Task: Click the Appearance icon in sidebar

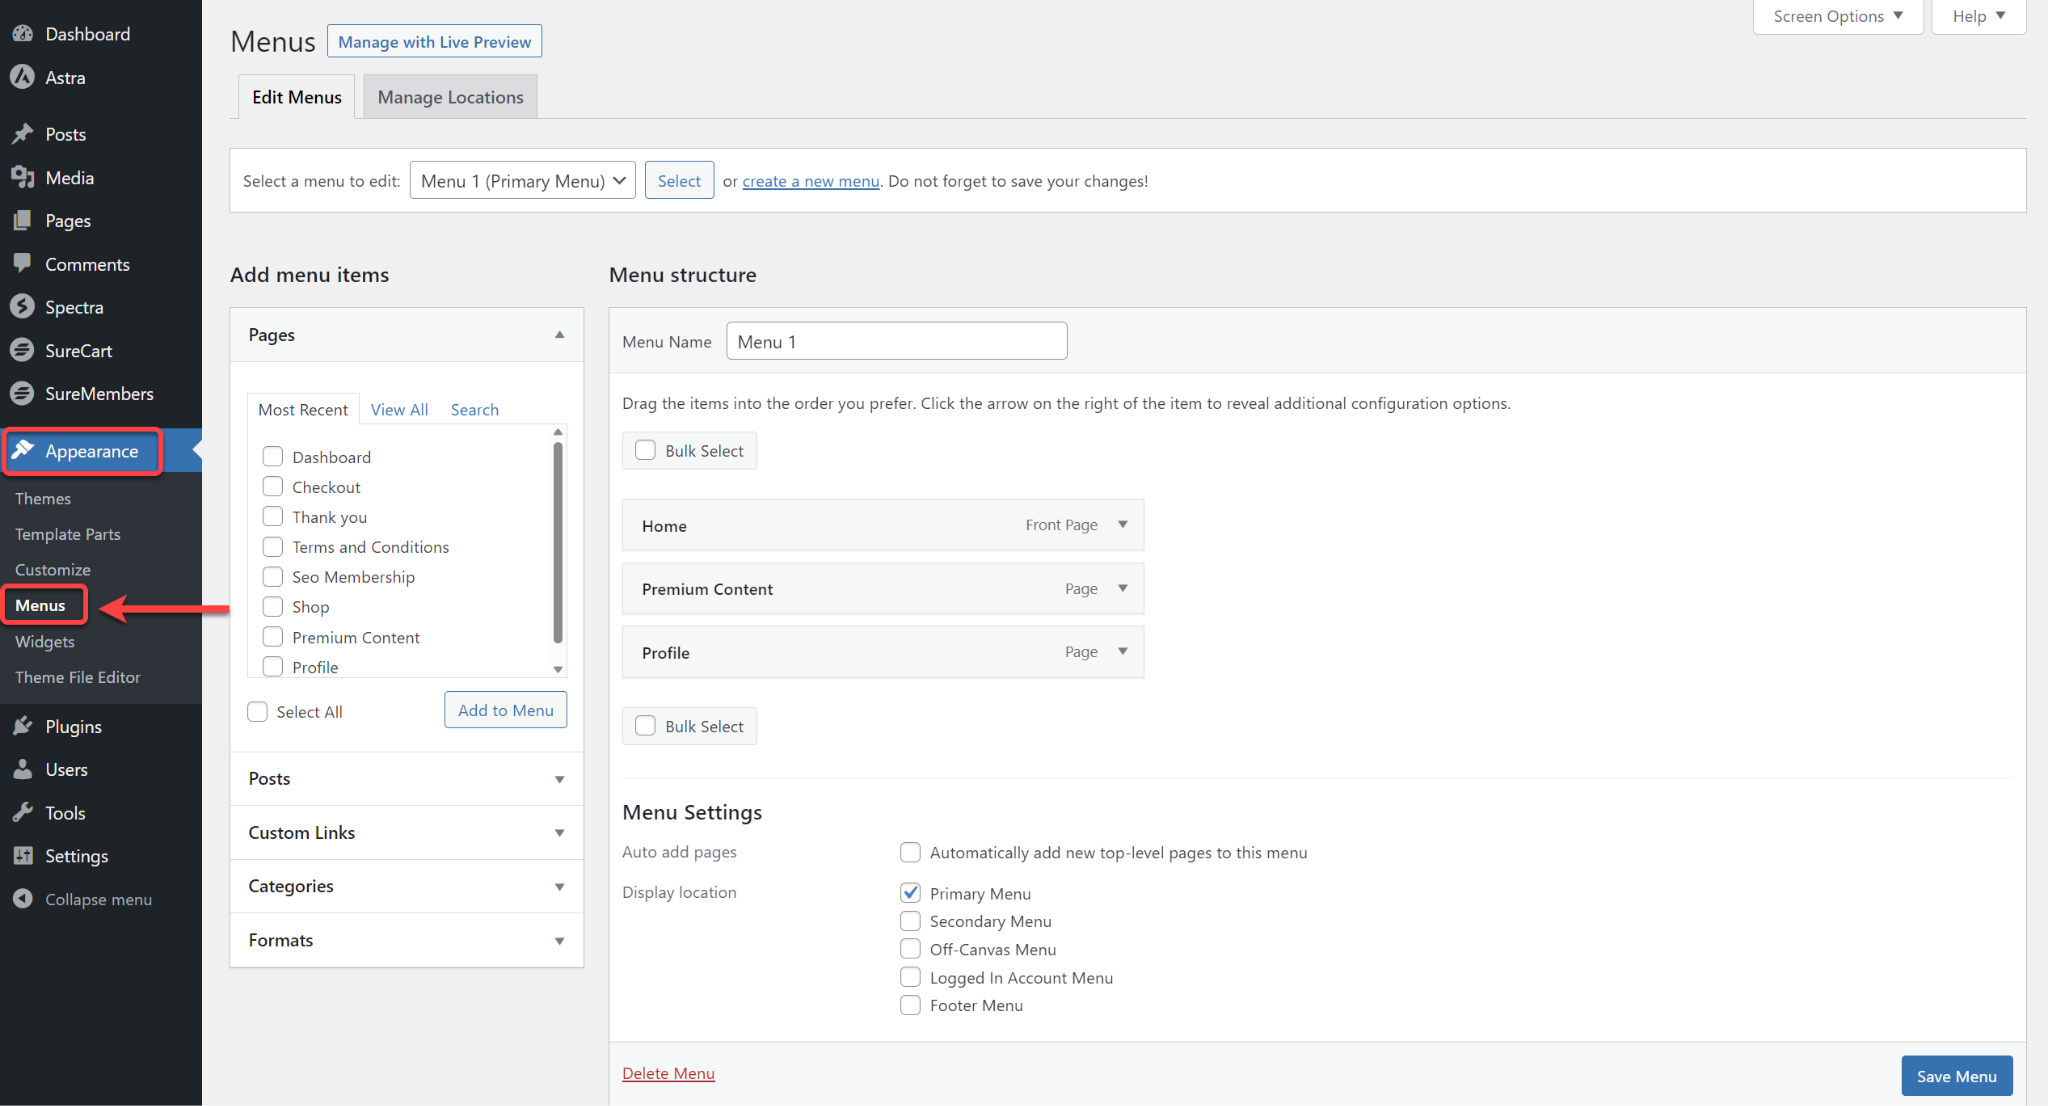Action: point(25,451)
